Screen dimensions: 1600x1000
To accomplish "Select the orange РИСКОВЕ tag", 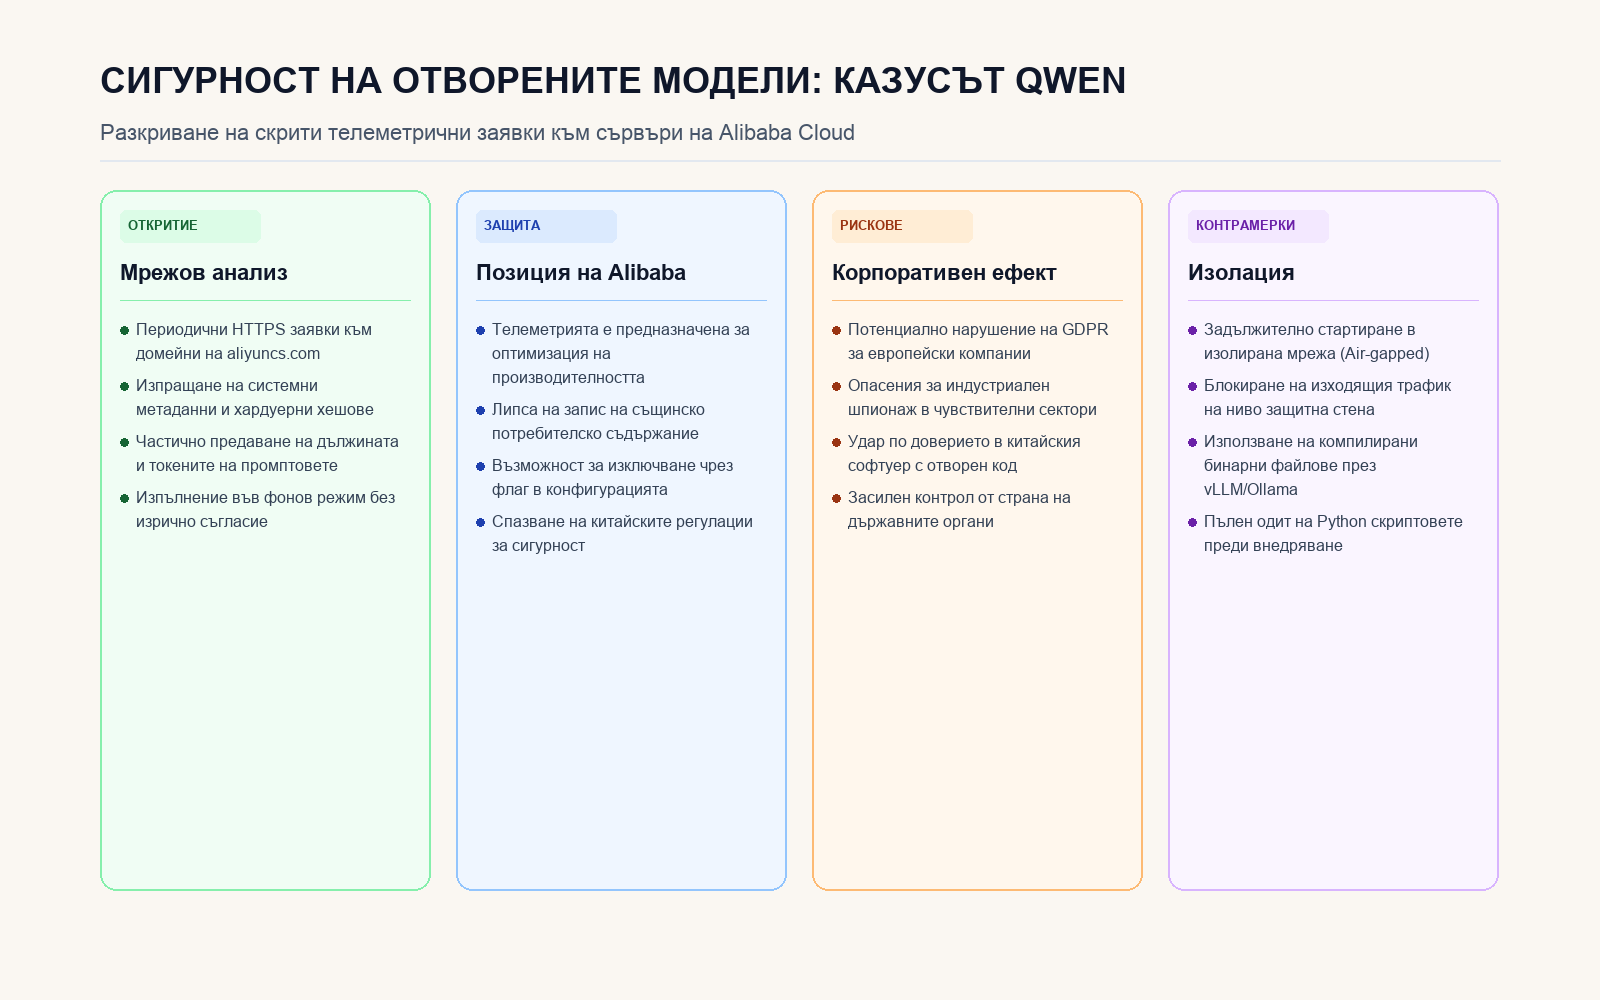I will tap(902, 226).
